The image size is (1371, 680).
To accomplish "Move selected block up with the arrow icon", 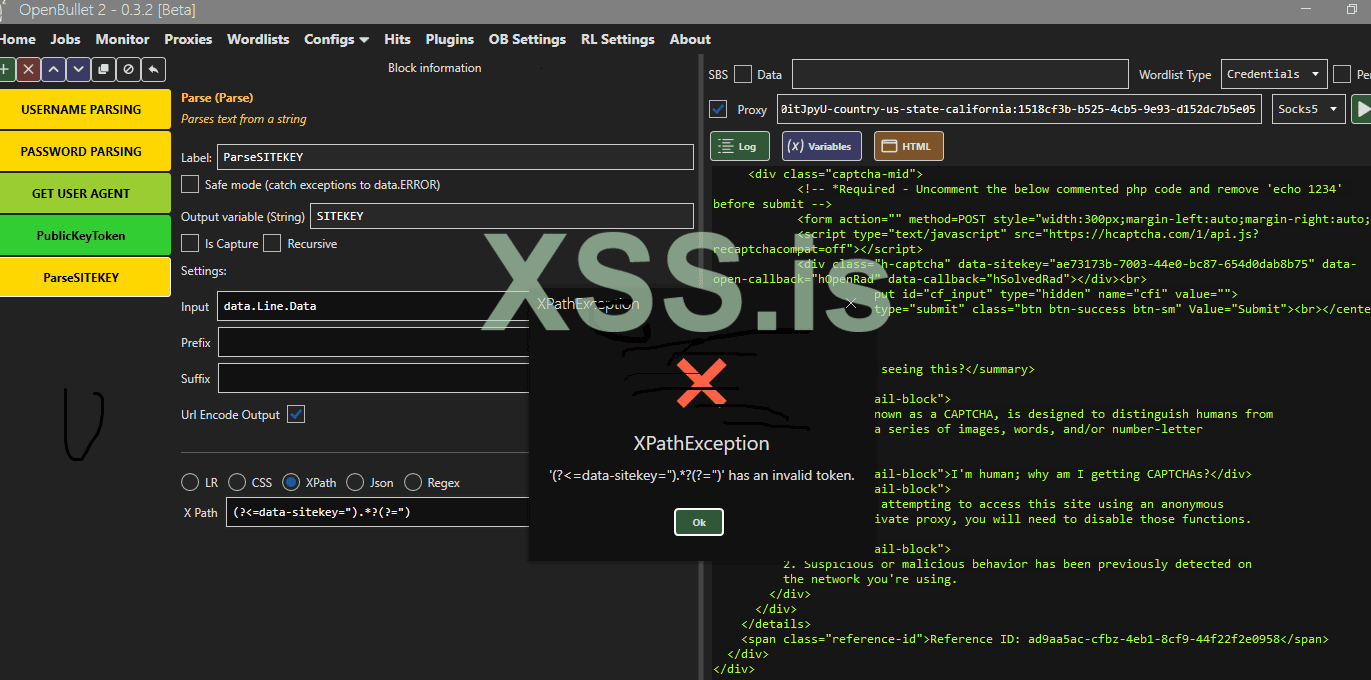I will 53,69.
